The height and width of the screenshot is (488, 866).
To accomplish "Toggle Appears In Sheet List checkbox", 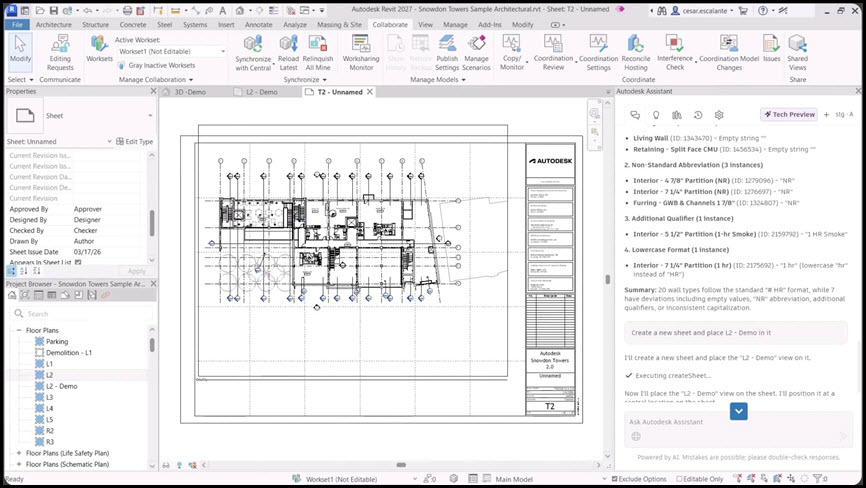I will click(78, 262).
